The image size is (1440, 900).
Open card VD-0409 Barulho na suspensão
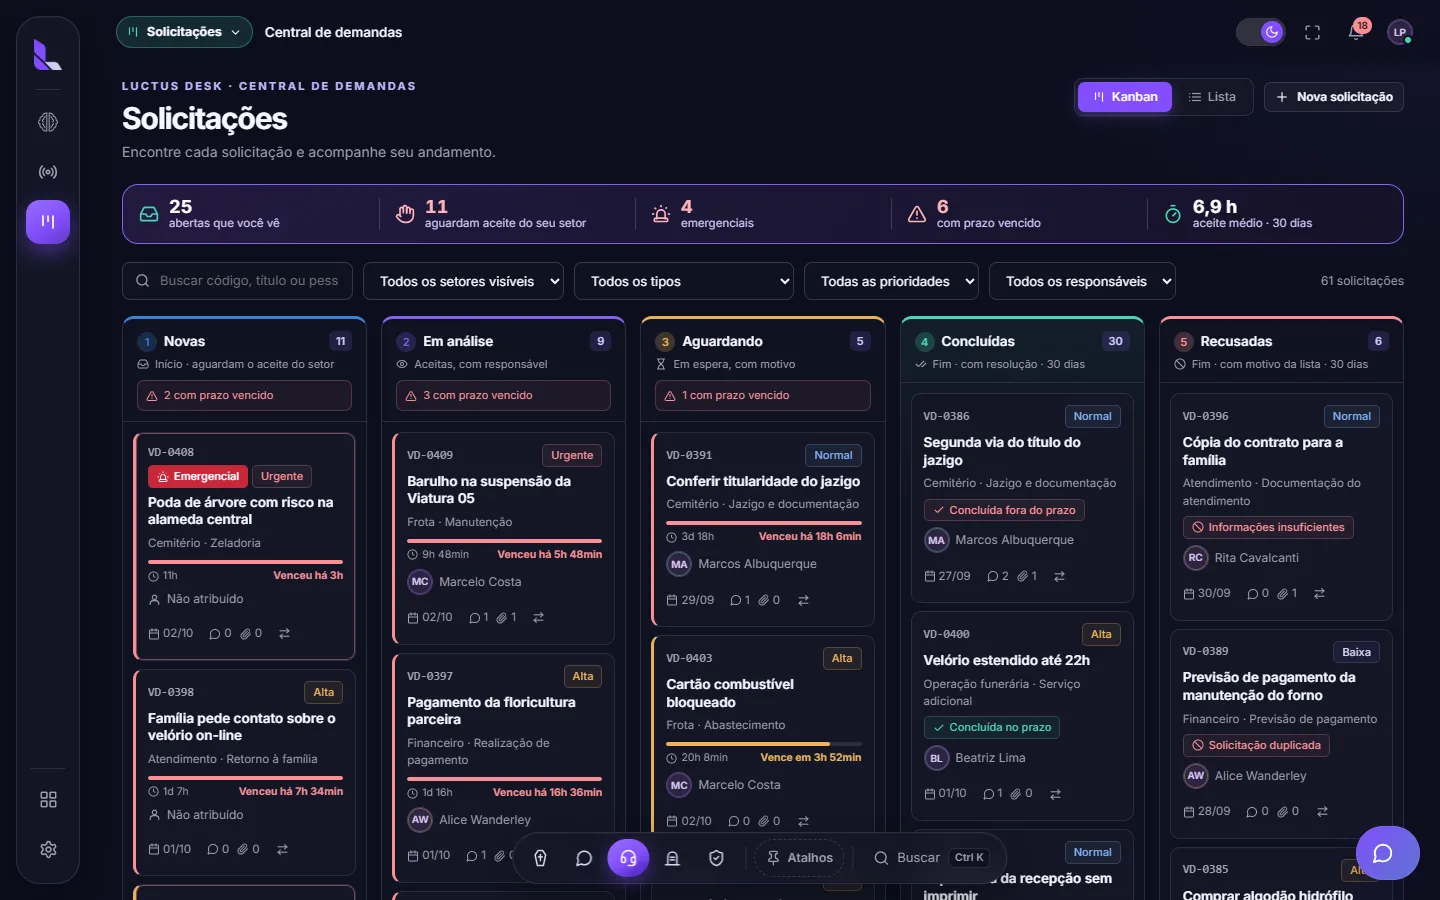504,539
